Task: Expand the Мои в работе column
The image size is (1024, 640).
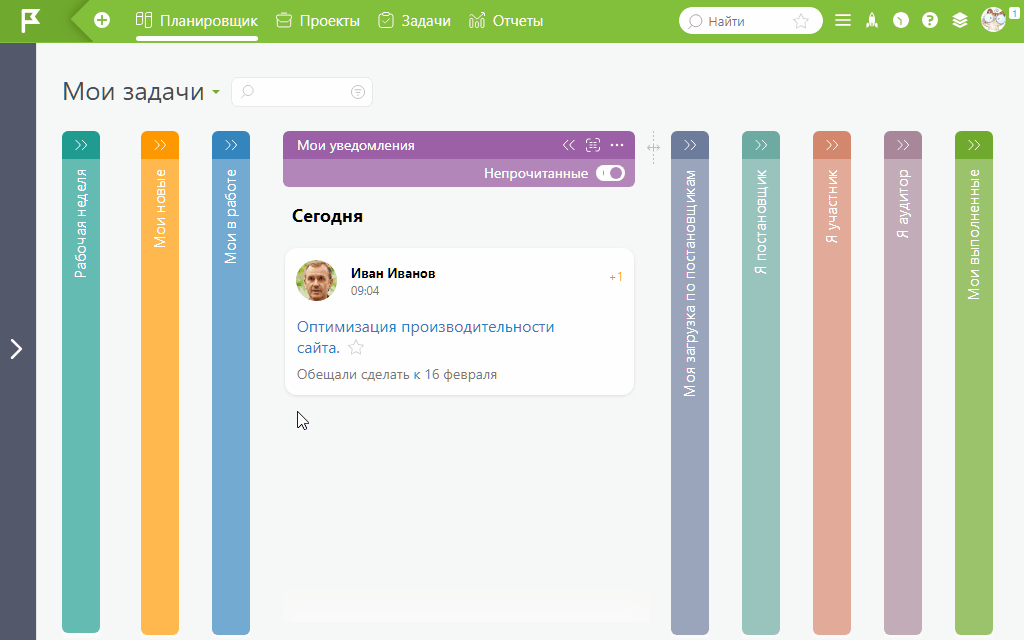Action: pos(231,145)
